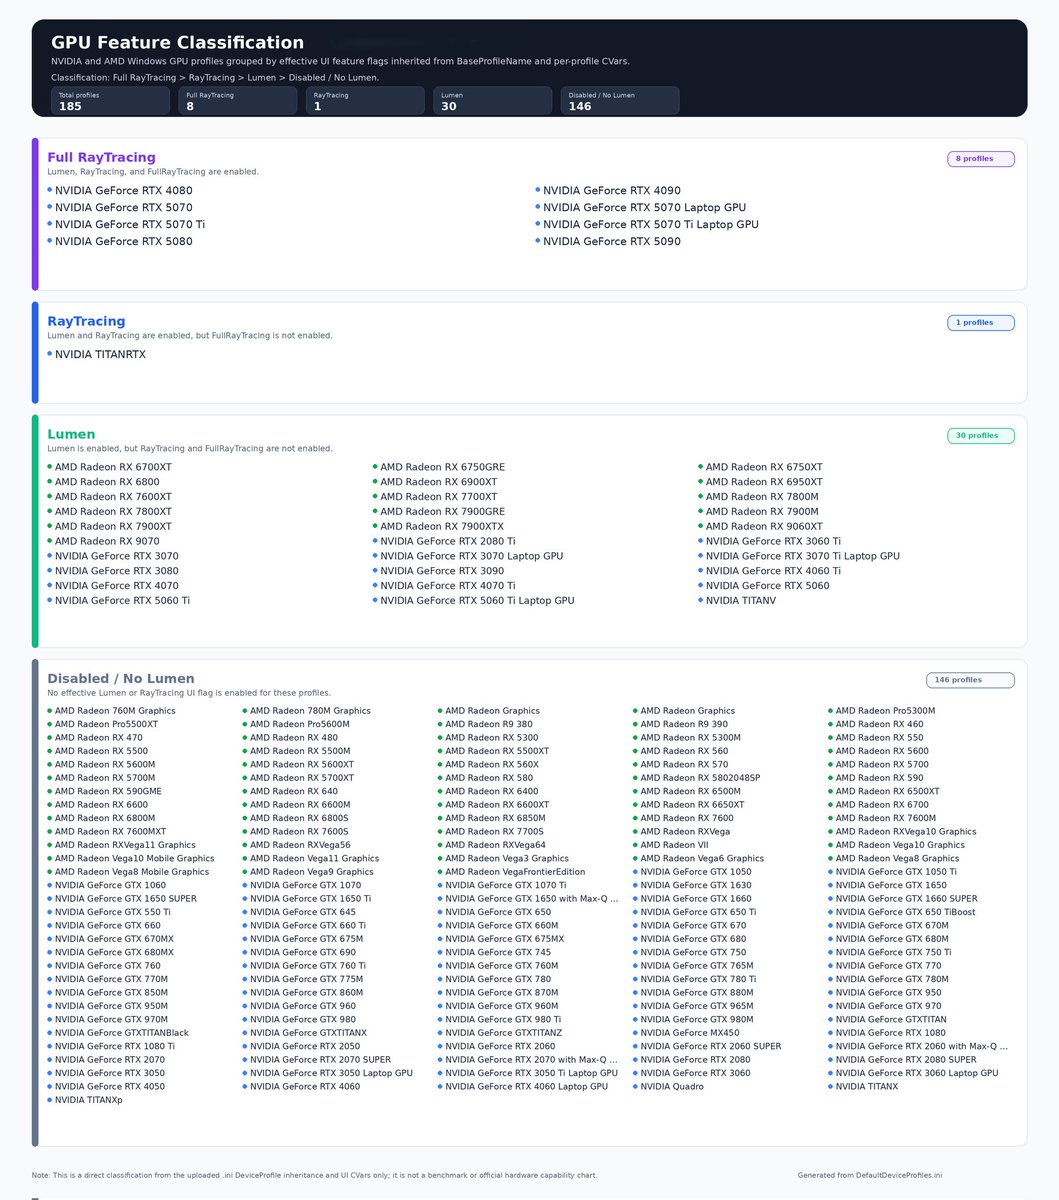Select 'AMD Radeon RX 9060XT' entry
The height and width of the screenshot is (1200, 1059).
tap(760, 526)
